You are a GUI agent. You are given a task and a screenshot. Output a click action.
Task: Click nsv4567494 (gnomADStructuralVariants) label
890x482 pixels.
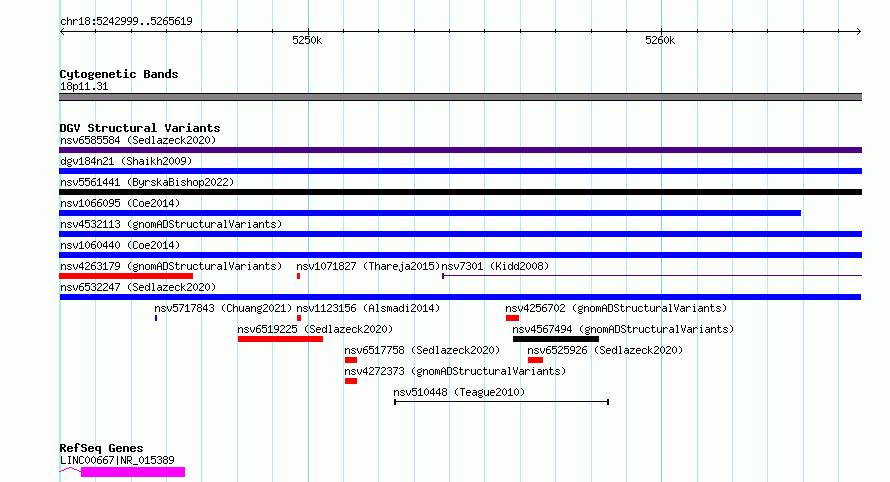[623, 329]
